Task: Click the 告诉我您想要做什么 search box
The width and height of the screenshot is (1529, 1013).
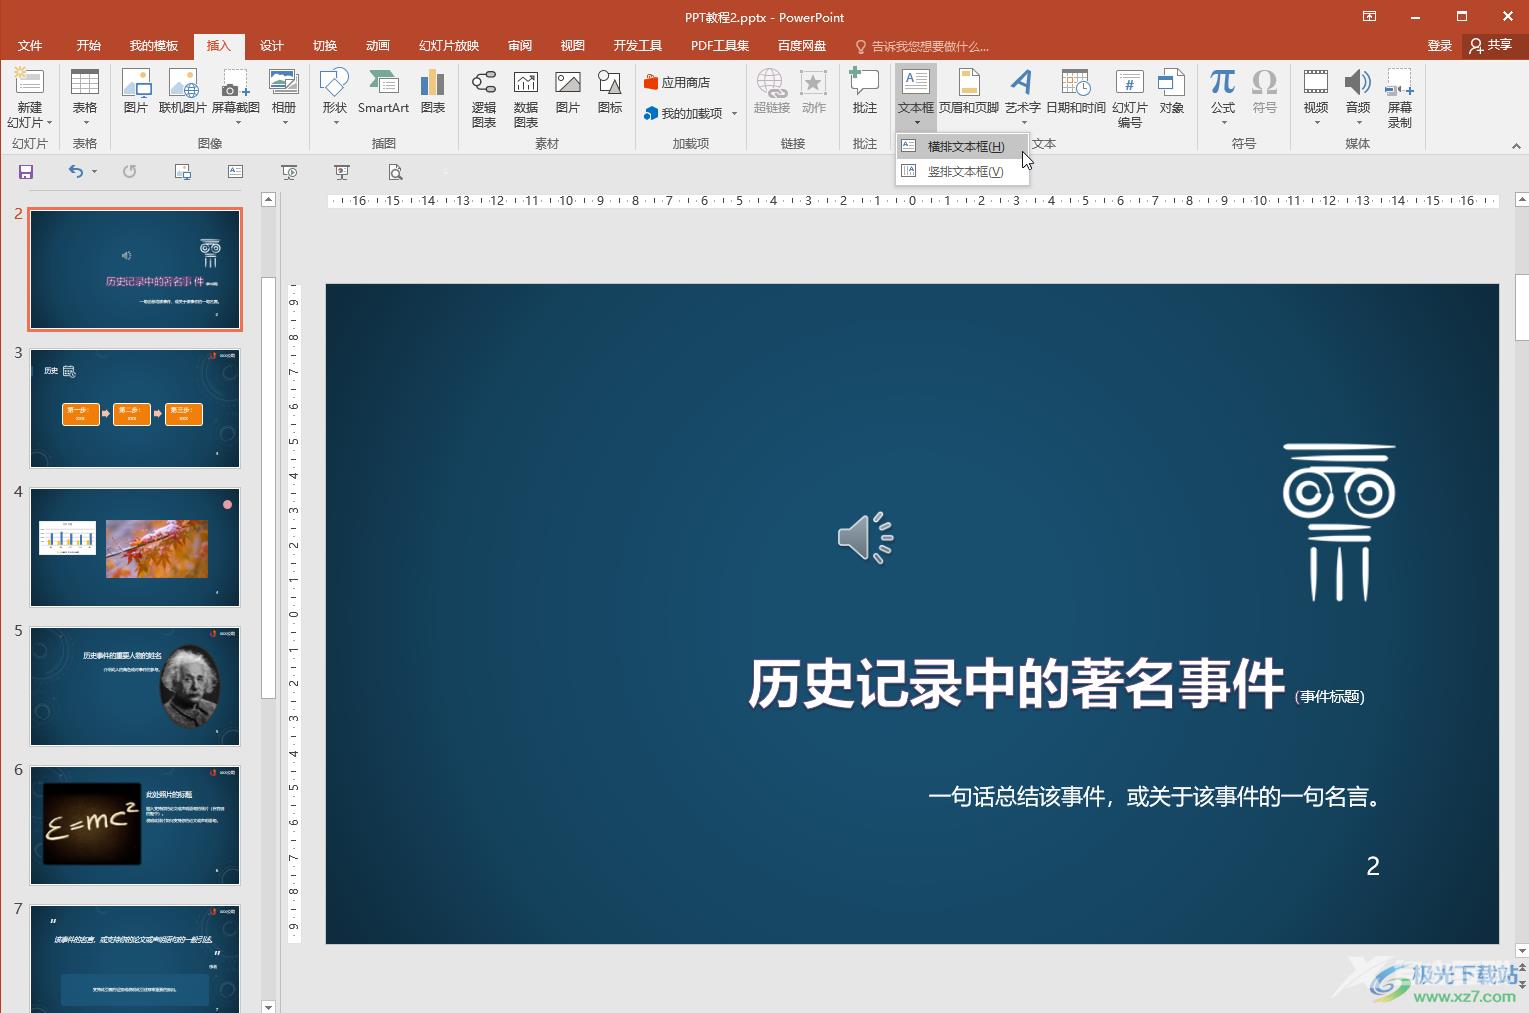Action: 922,47
